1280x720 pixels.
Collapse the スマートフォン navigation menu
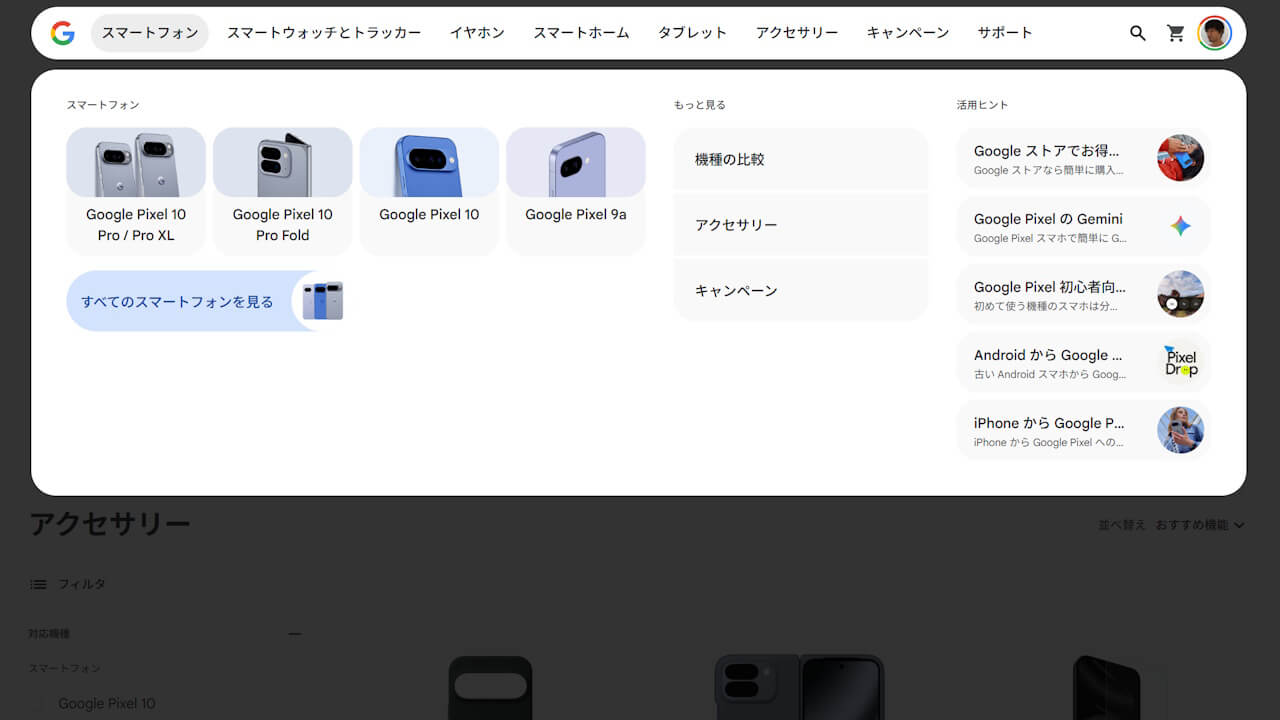click(x=150, y=33)
